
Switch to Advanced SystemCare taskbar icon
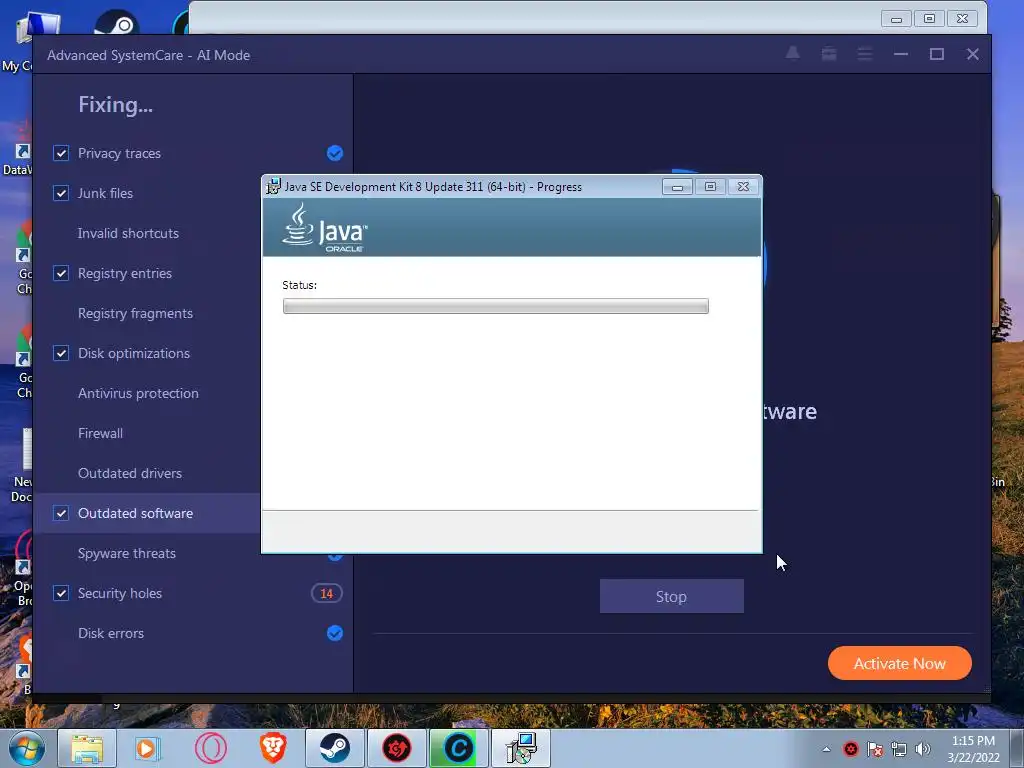[x=458, y=748]
